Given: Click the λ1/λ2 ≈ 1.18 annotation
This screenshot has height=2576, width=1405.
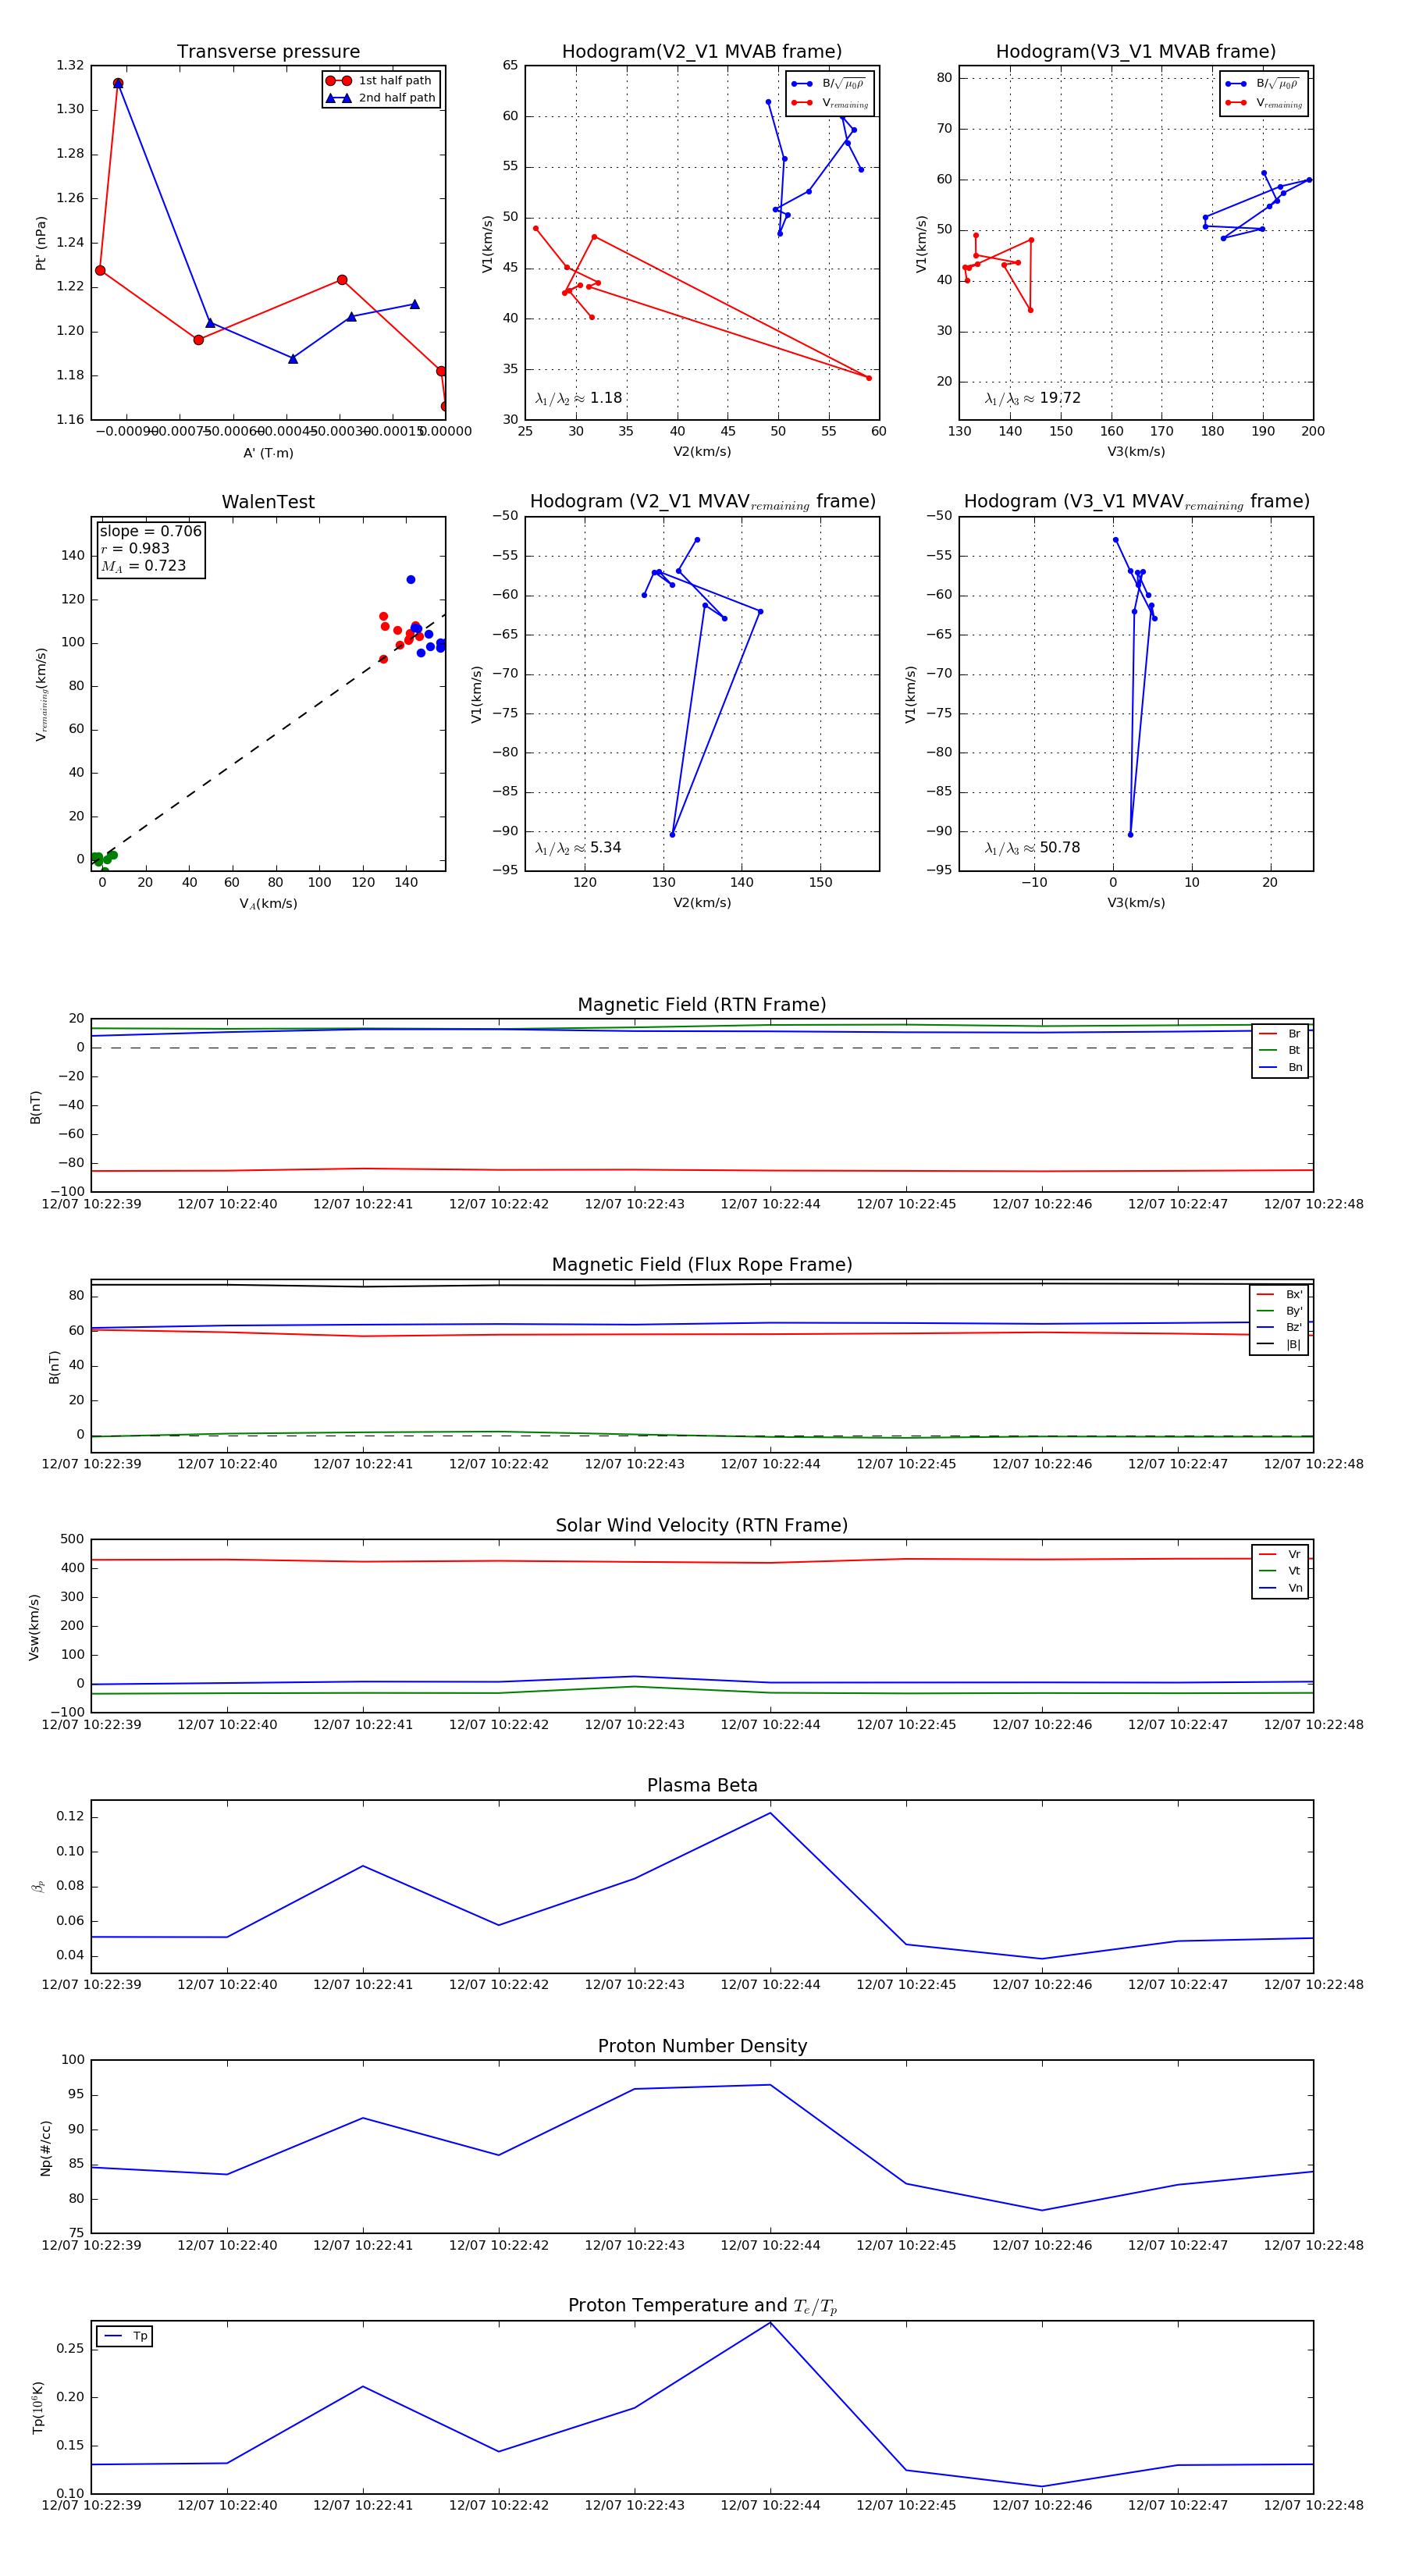Looking at the screenshot, I should tap(578, 398).
